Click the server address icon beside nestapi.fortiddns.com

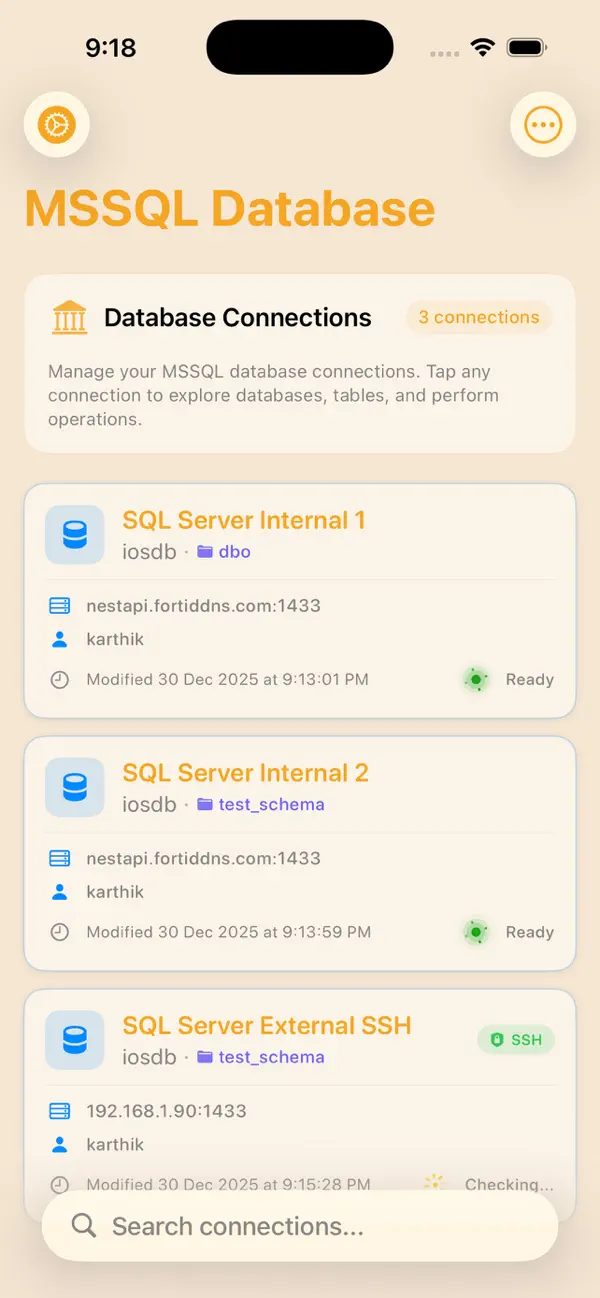pyautogui.click(x=59, y=605)
